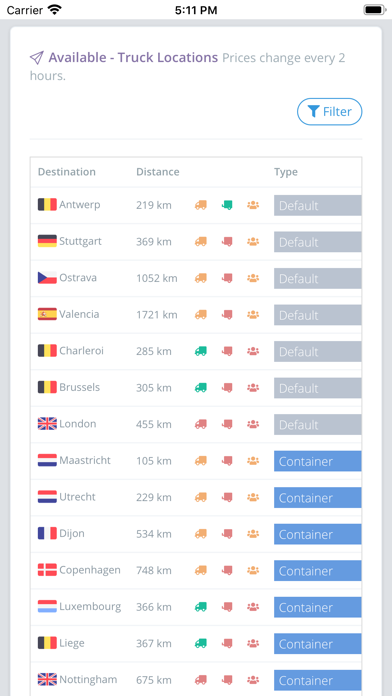Click the Type column header
This screenshot has width=392, height=696.
click(x=286, y=172)
